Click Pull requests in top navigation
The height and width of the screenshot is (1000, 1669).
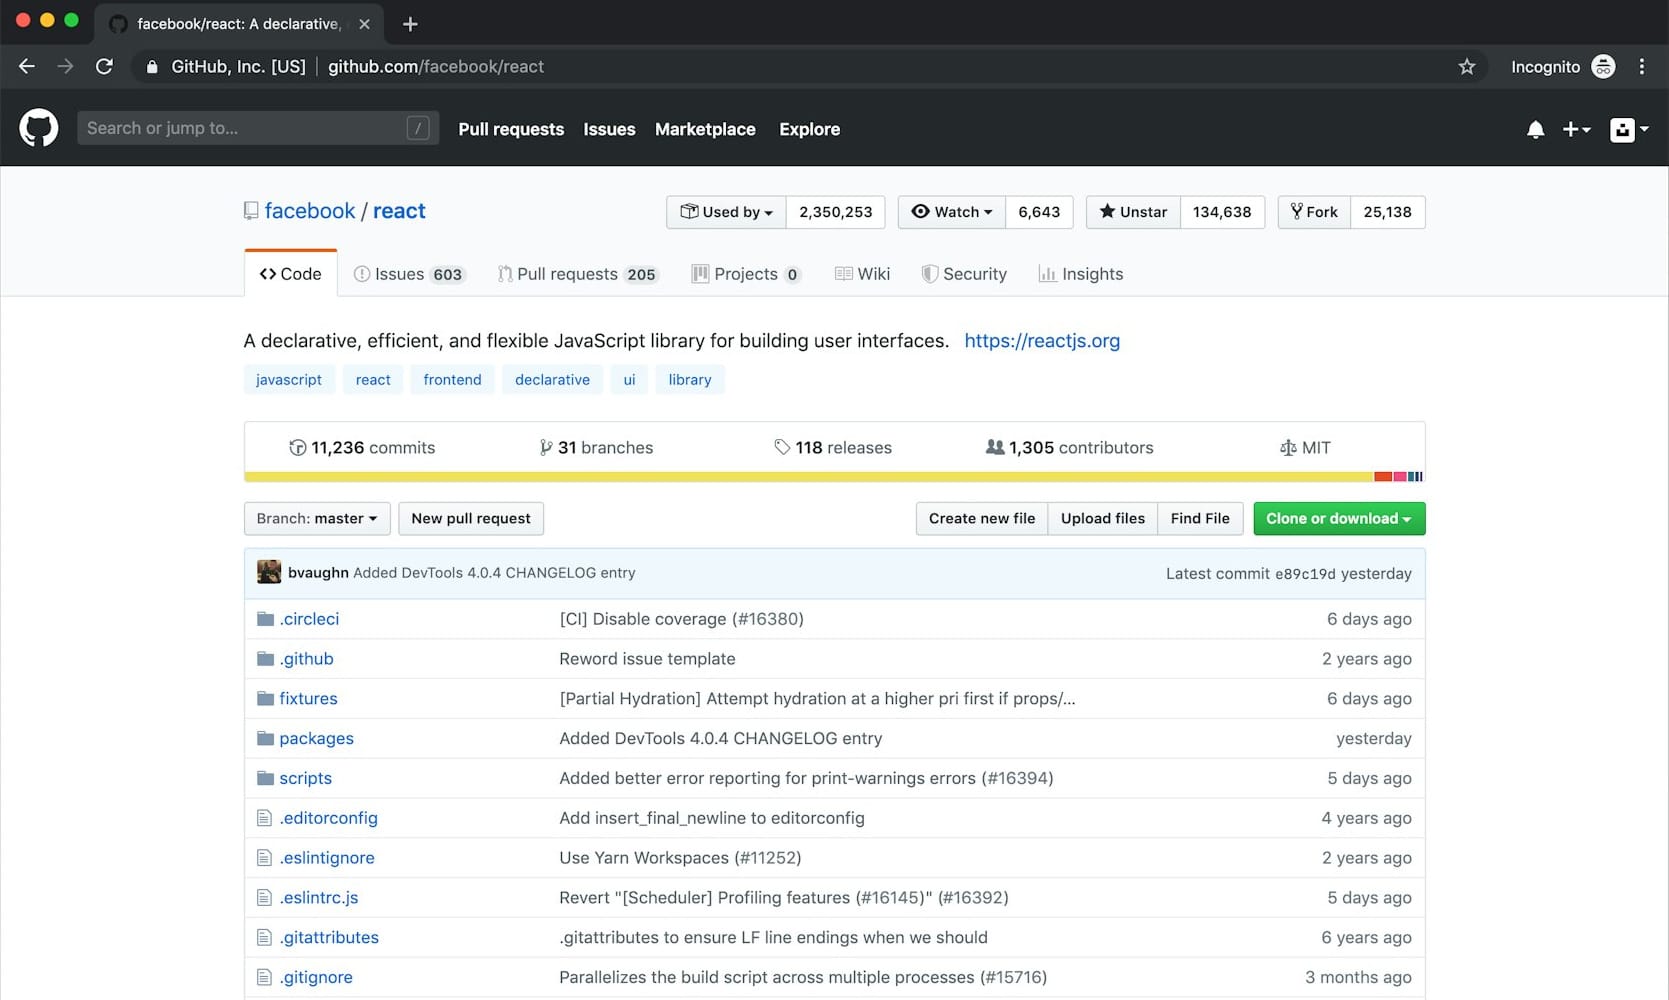coord(511,129)
